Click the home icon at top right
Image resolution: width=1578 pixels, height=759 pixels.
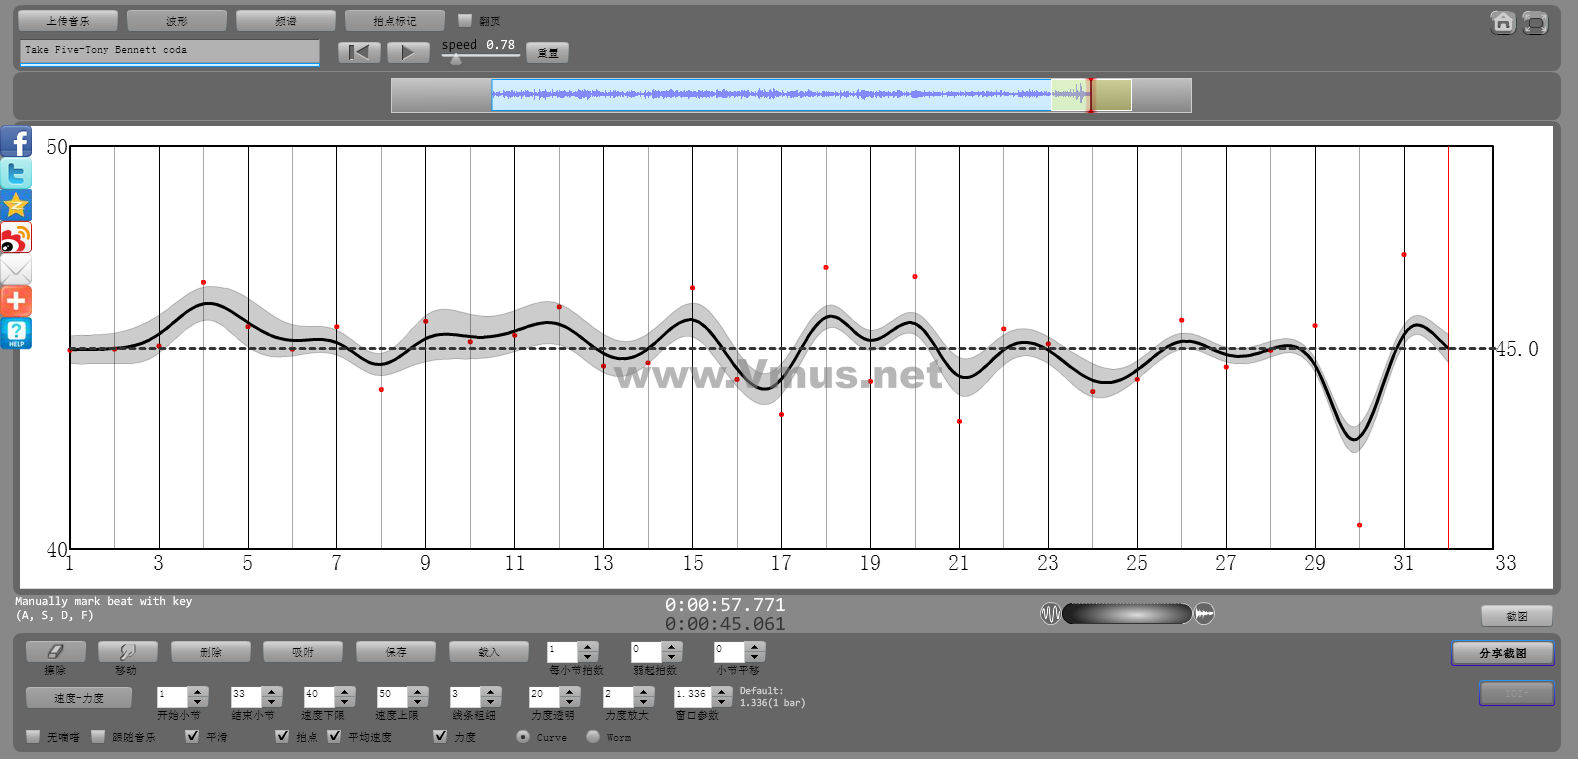pos(1502,22)
